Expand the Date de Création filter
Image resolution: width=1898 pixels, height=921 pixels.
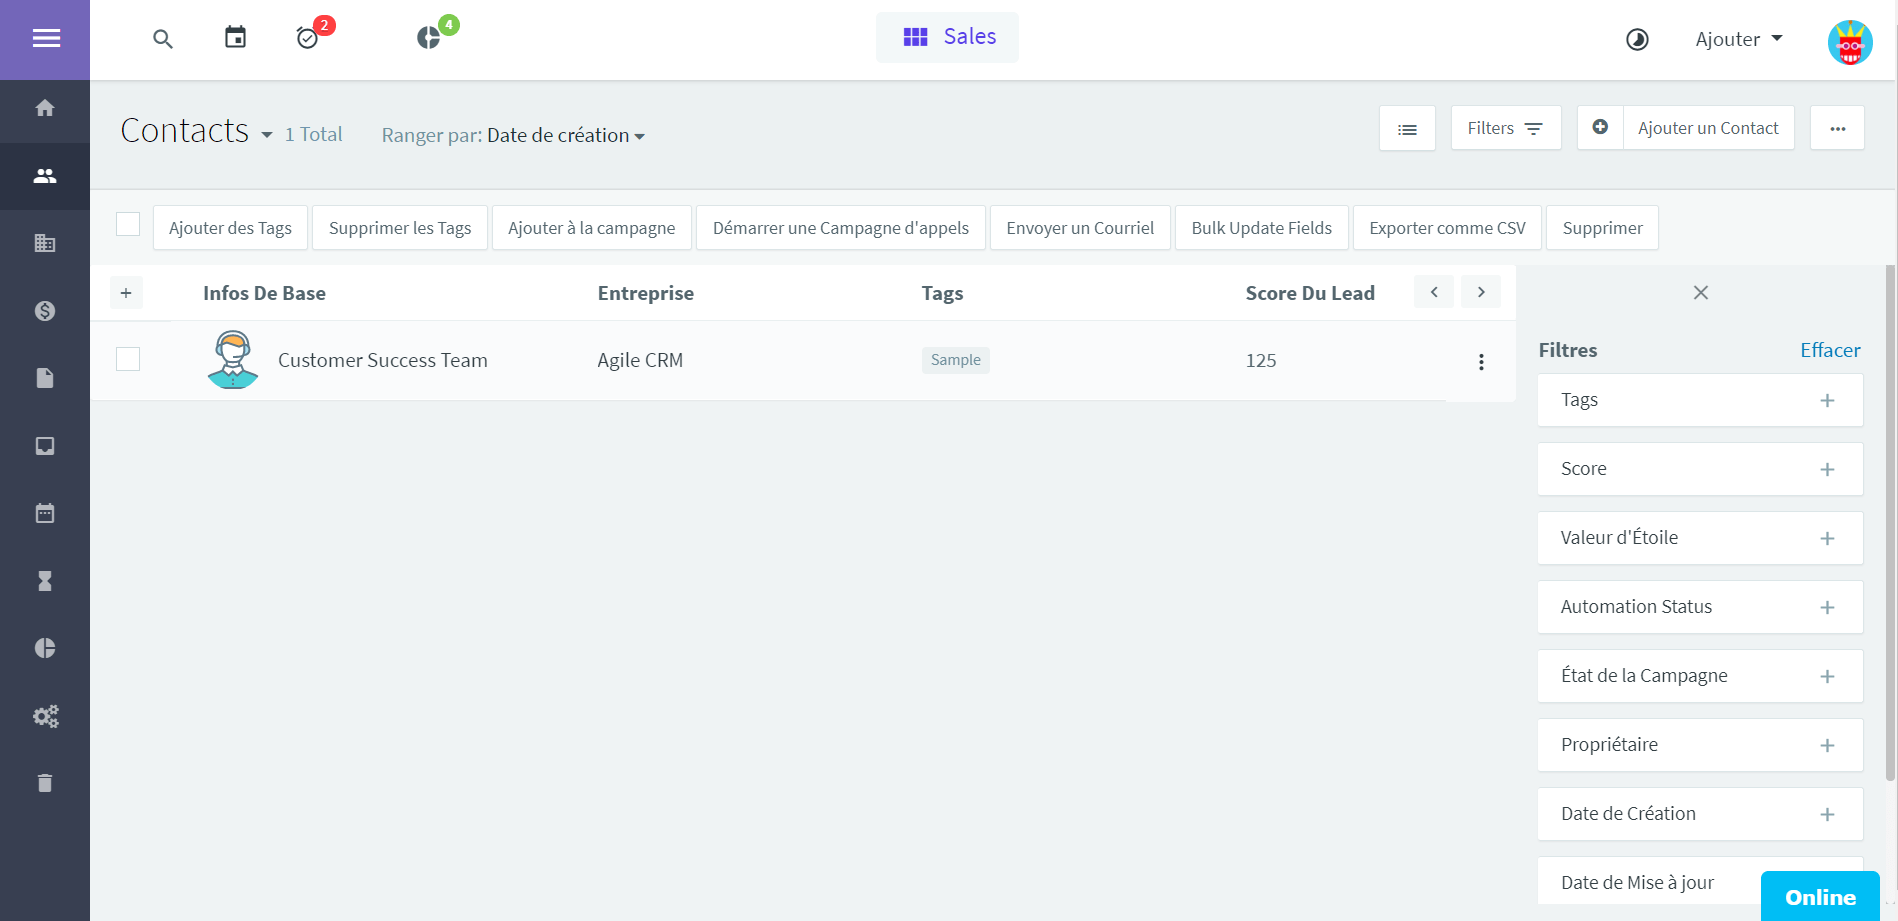1700,814
